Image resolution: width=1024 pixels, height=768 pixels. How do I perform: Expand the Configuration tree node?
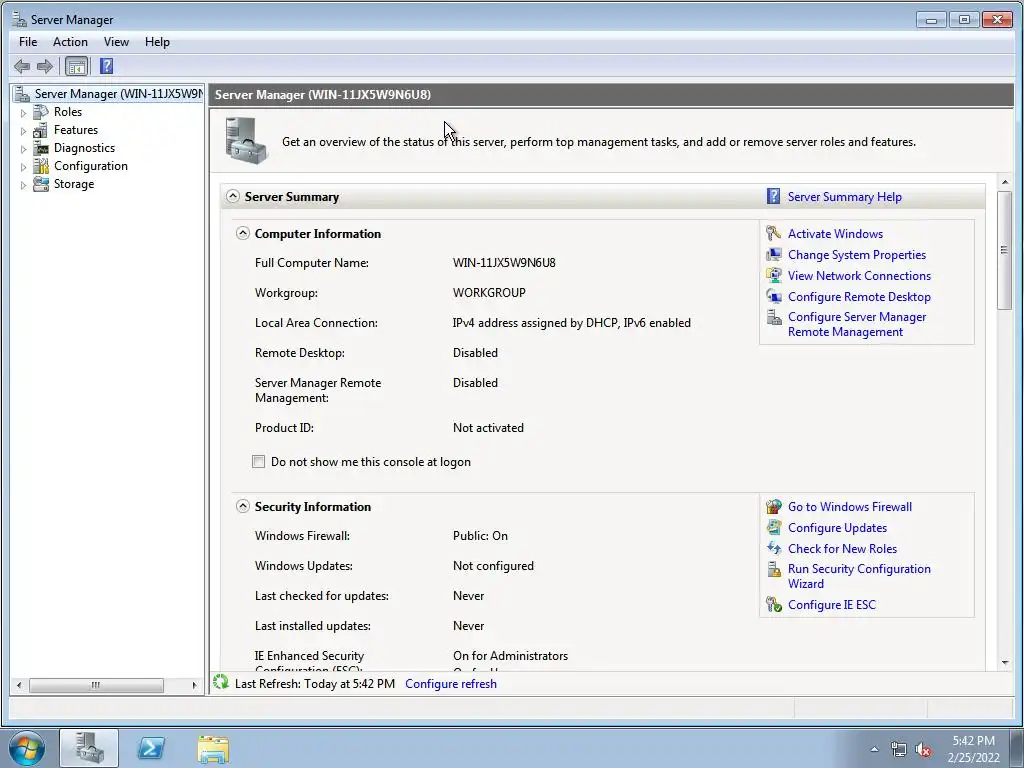pos(23,167)
